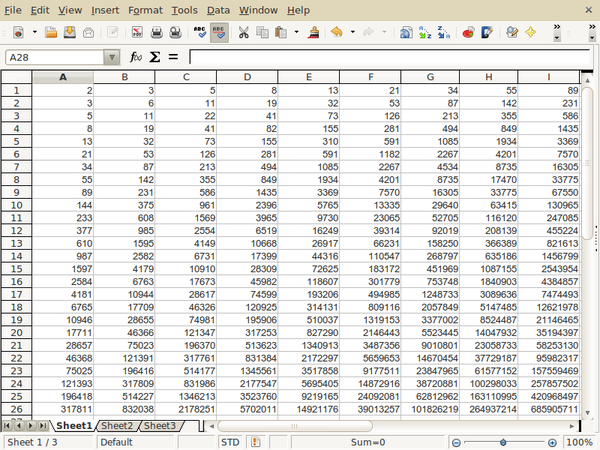The image size is (600, 450).
Task: Click the Undo arrow icon
Action: [337, 33]
